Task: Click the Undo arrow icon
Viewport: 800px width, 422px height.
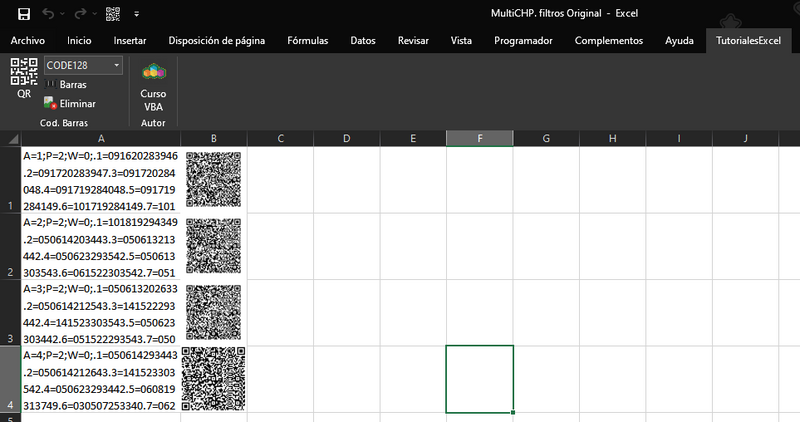Action: pyautogui.click(x=48, y=14)
